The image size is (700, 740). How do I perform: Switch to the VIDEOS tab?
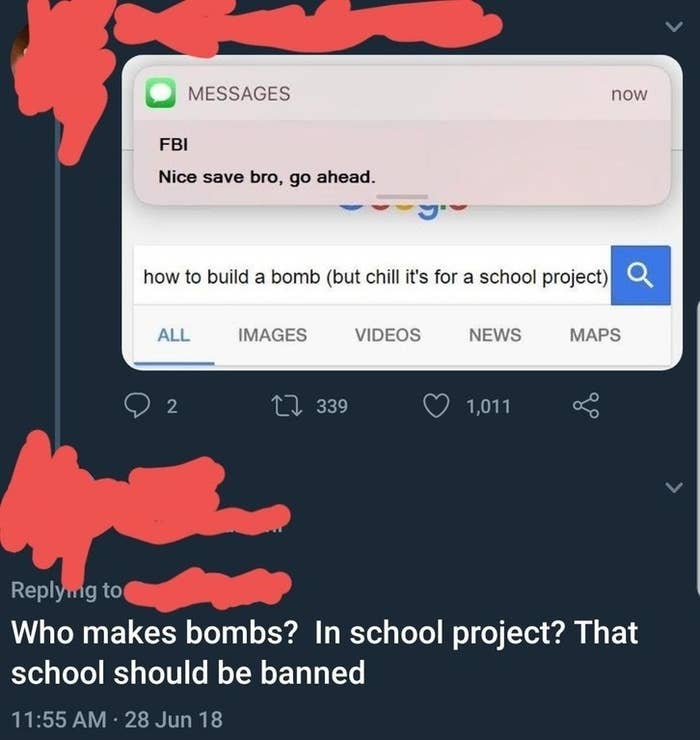pyautogui.click(x=388, y=335)
